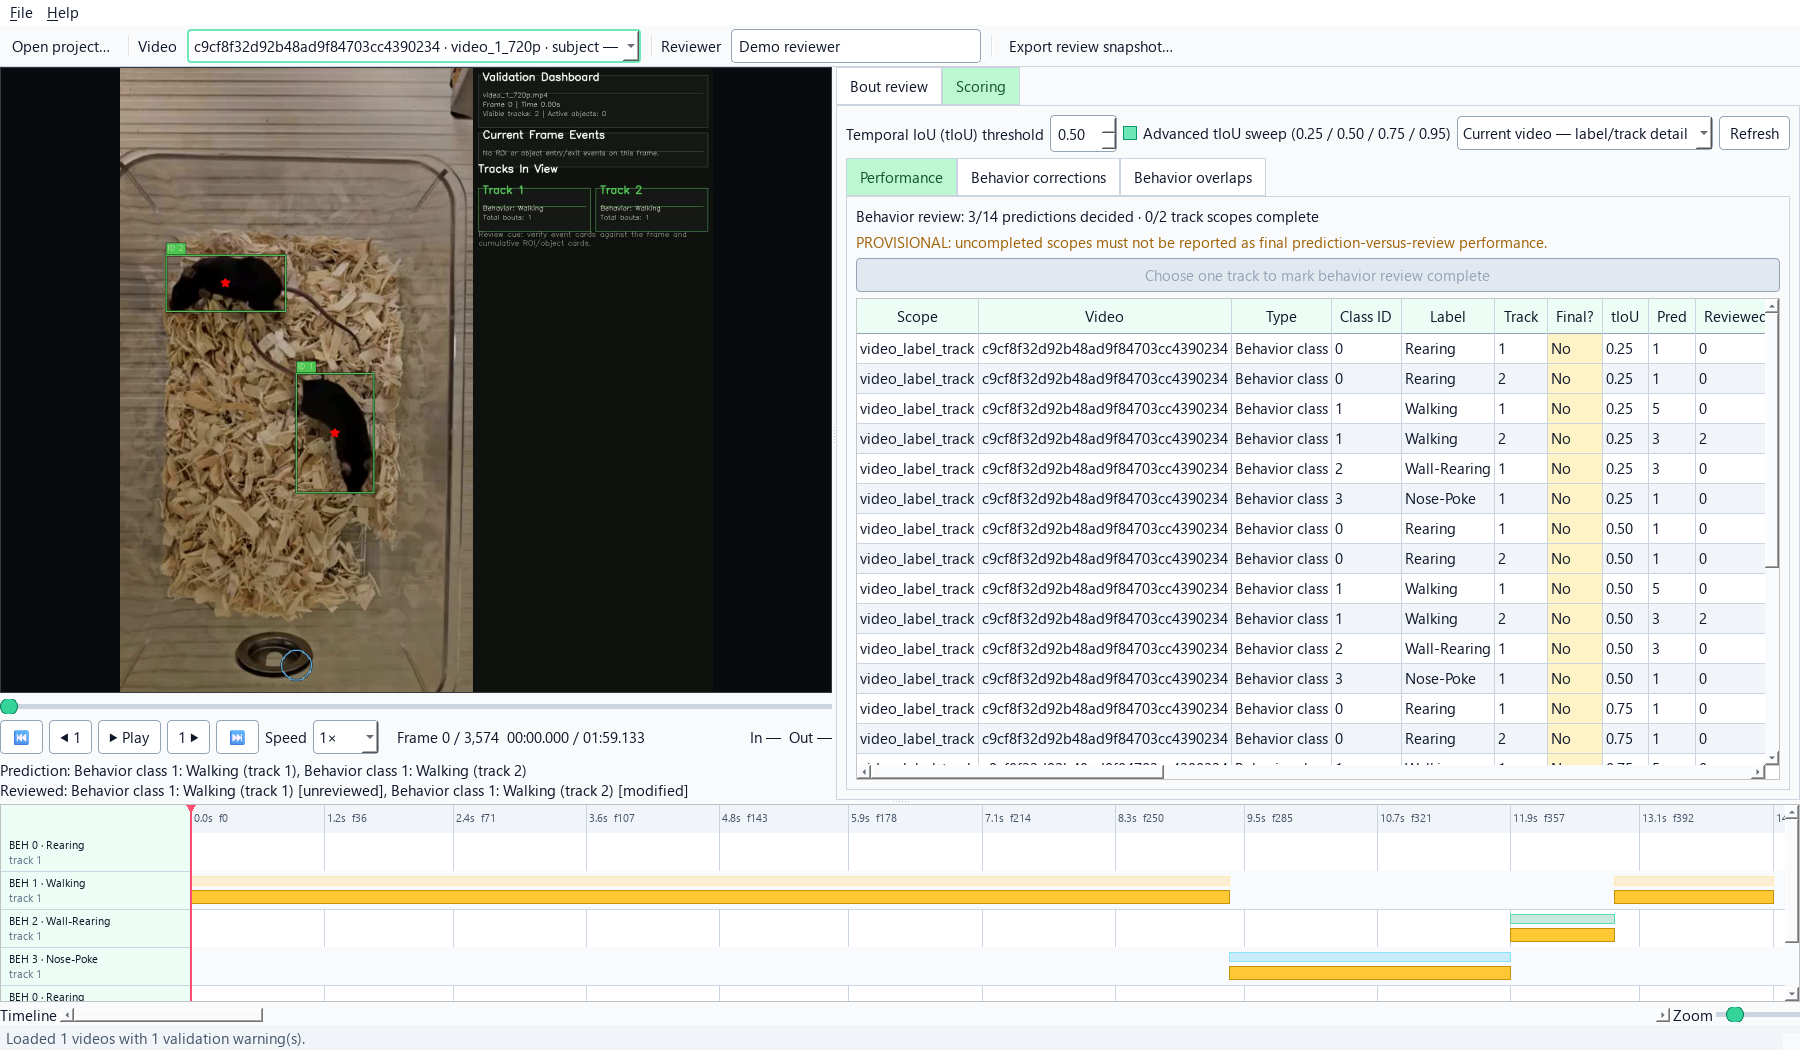Click Choose one track to mark review complete
This screenshot has width=1800, height=1050.
(x=1317, y=275)
